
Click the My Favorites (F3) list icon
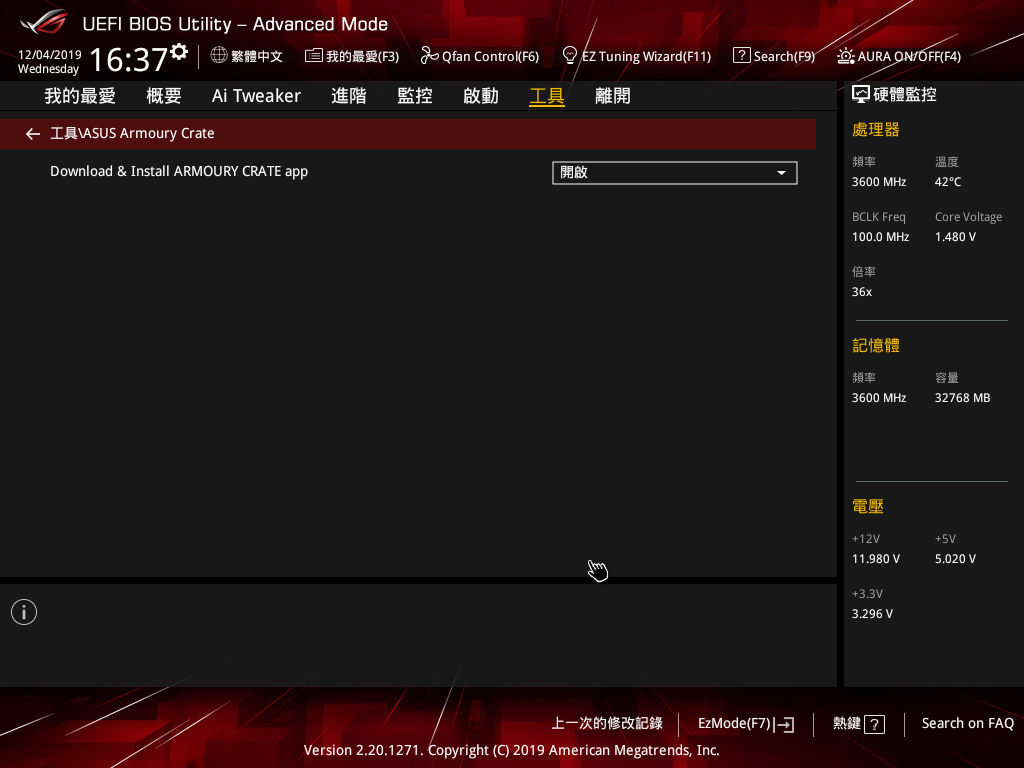coord(313,56)
